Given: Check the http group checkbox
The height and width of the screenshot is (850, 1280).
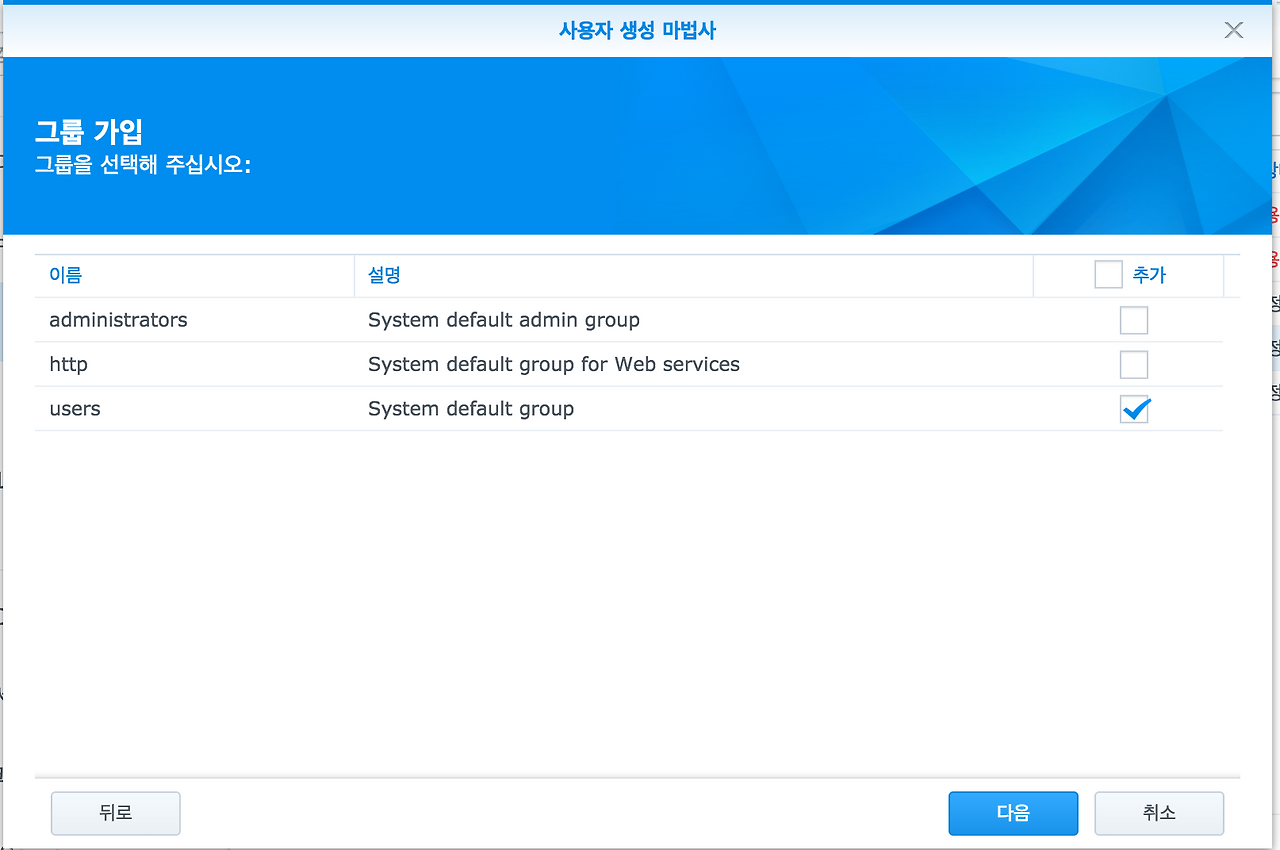Looking at the screenshot, I should tap(1133, 364).
